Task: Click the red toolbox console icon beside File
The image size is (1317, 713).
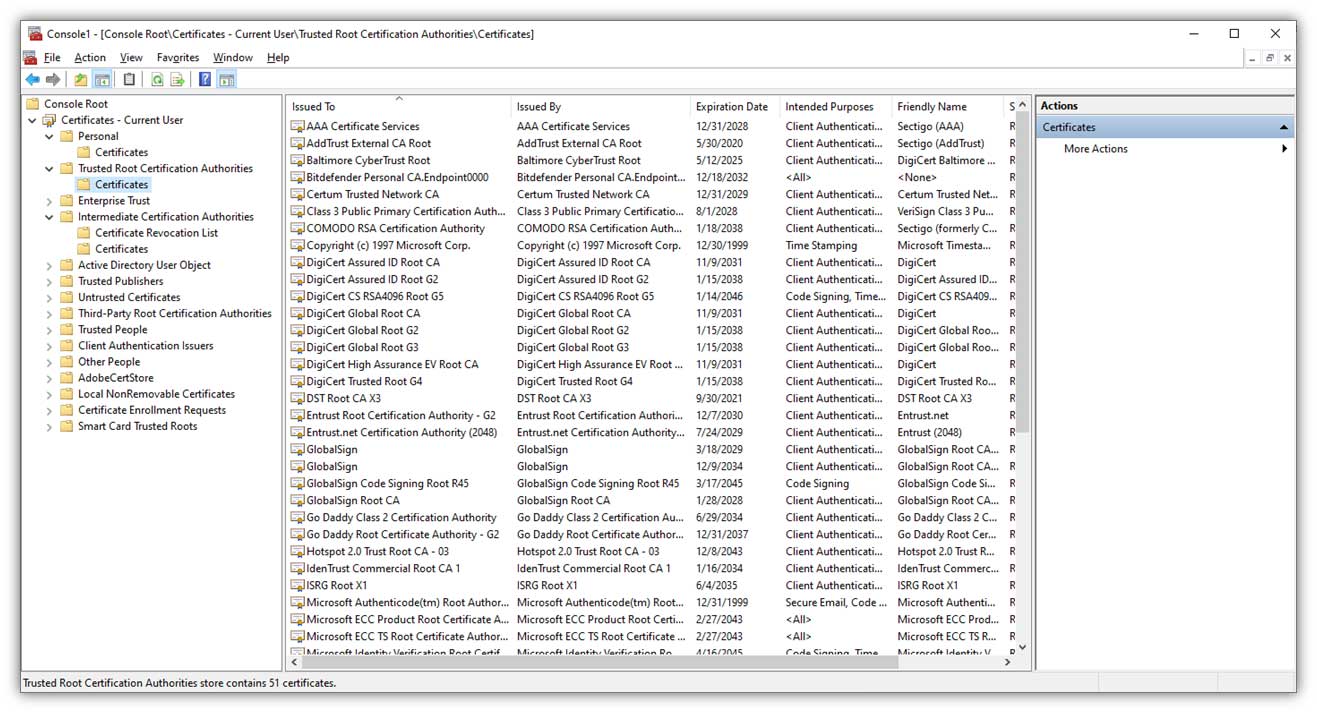Action: 30,58
